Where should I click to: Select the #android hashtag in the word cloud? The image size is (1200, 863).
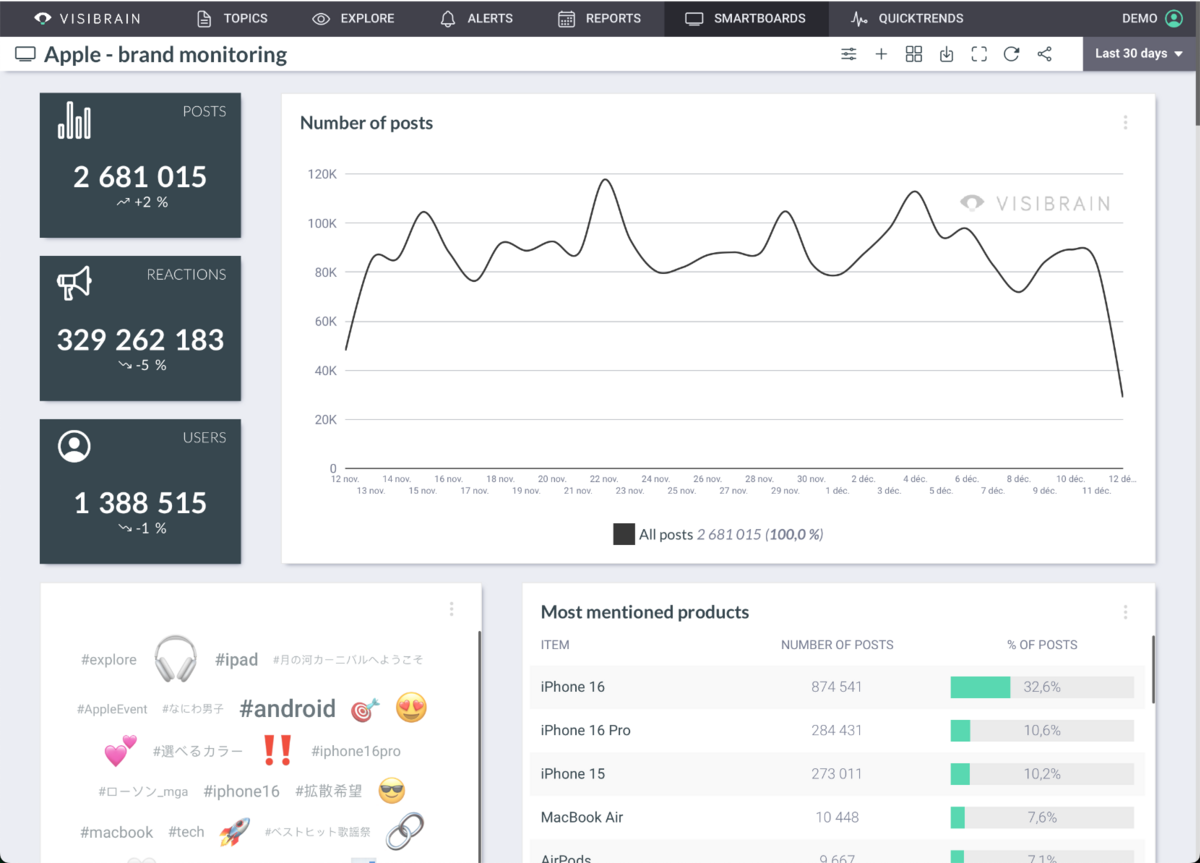tap(287, 708)
